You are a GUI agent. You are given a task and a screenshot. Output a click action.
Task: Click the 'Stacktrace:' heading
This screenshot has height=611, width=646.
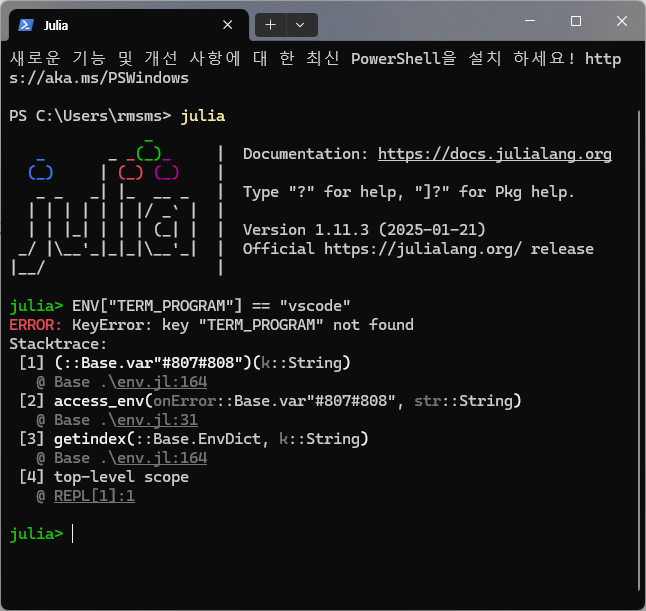[58, 344]
